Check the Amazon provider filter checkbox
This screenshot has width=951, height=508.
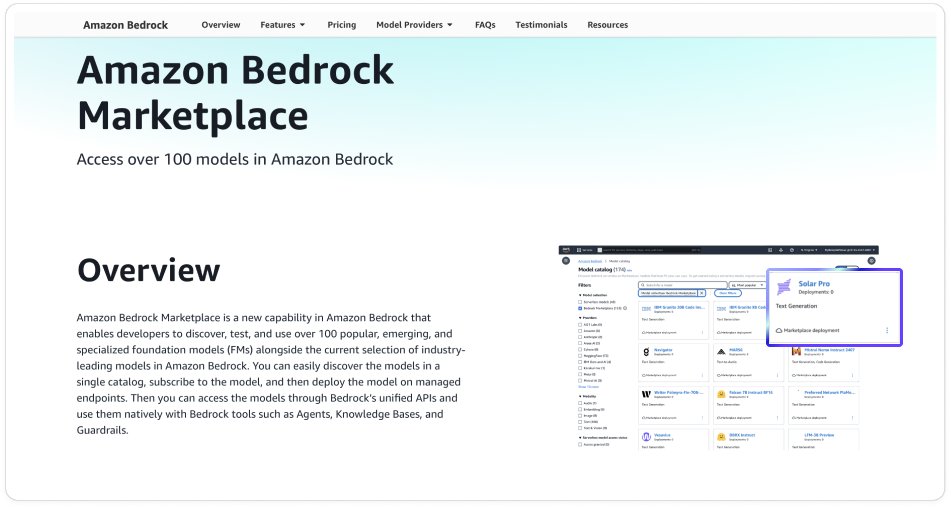pos(581,331)
